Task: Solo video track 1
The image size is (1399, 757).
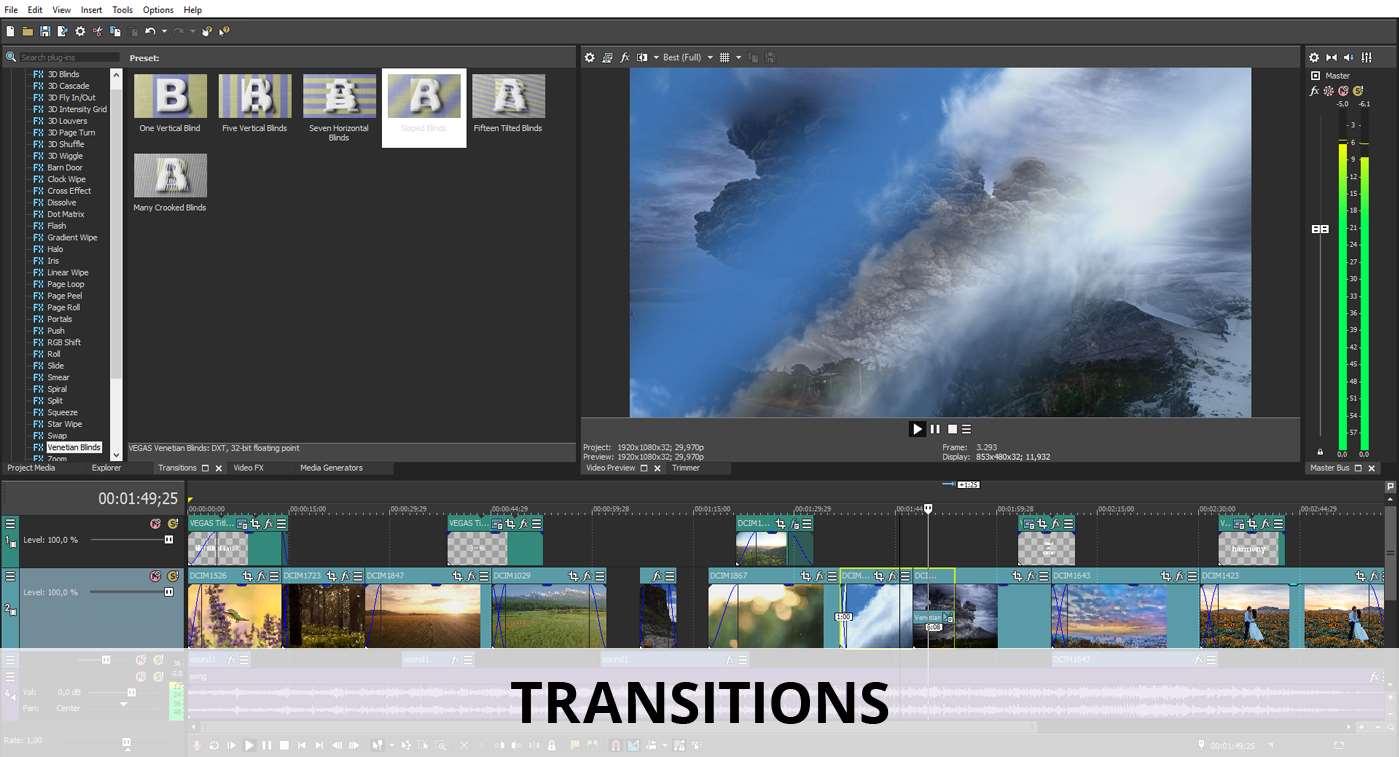Action: click(x=172, y=523)
